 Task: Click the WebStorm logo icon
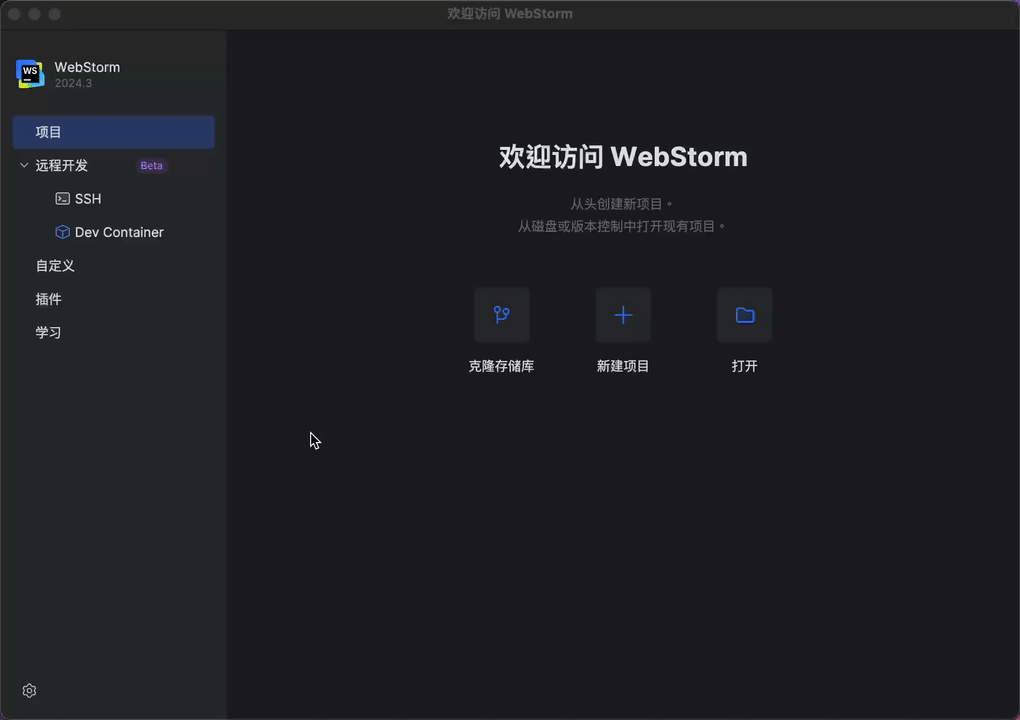[30, 74]
